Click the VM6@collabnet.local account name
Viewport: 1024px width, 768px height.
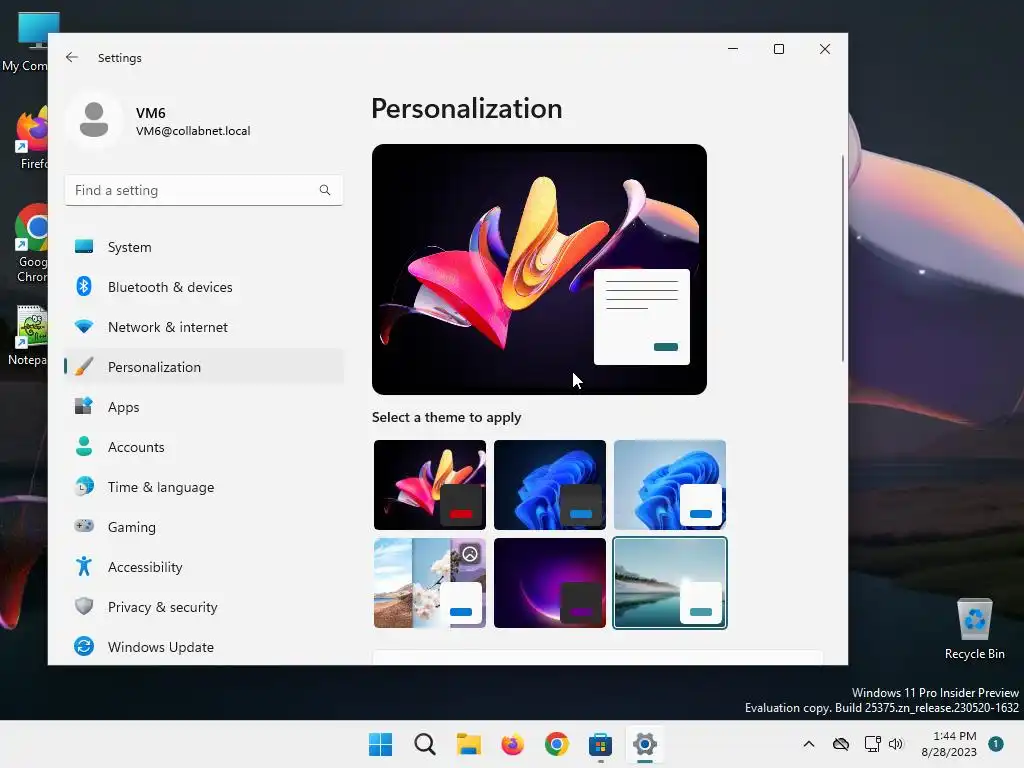point(193,131)
